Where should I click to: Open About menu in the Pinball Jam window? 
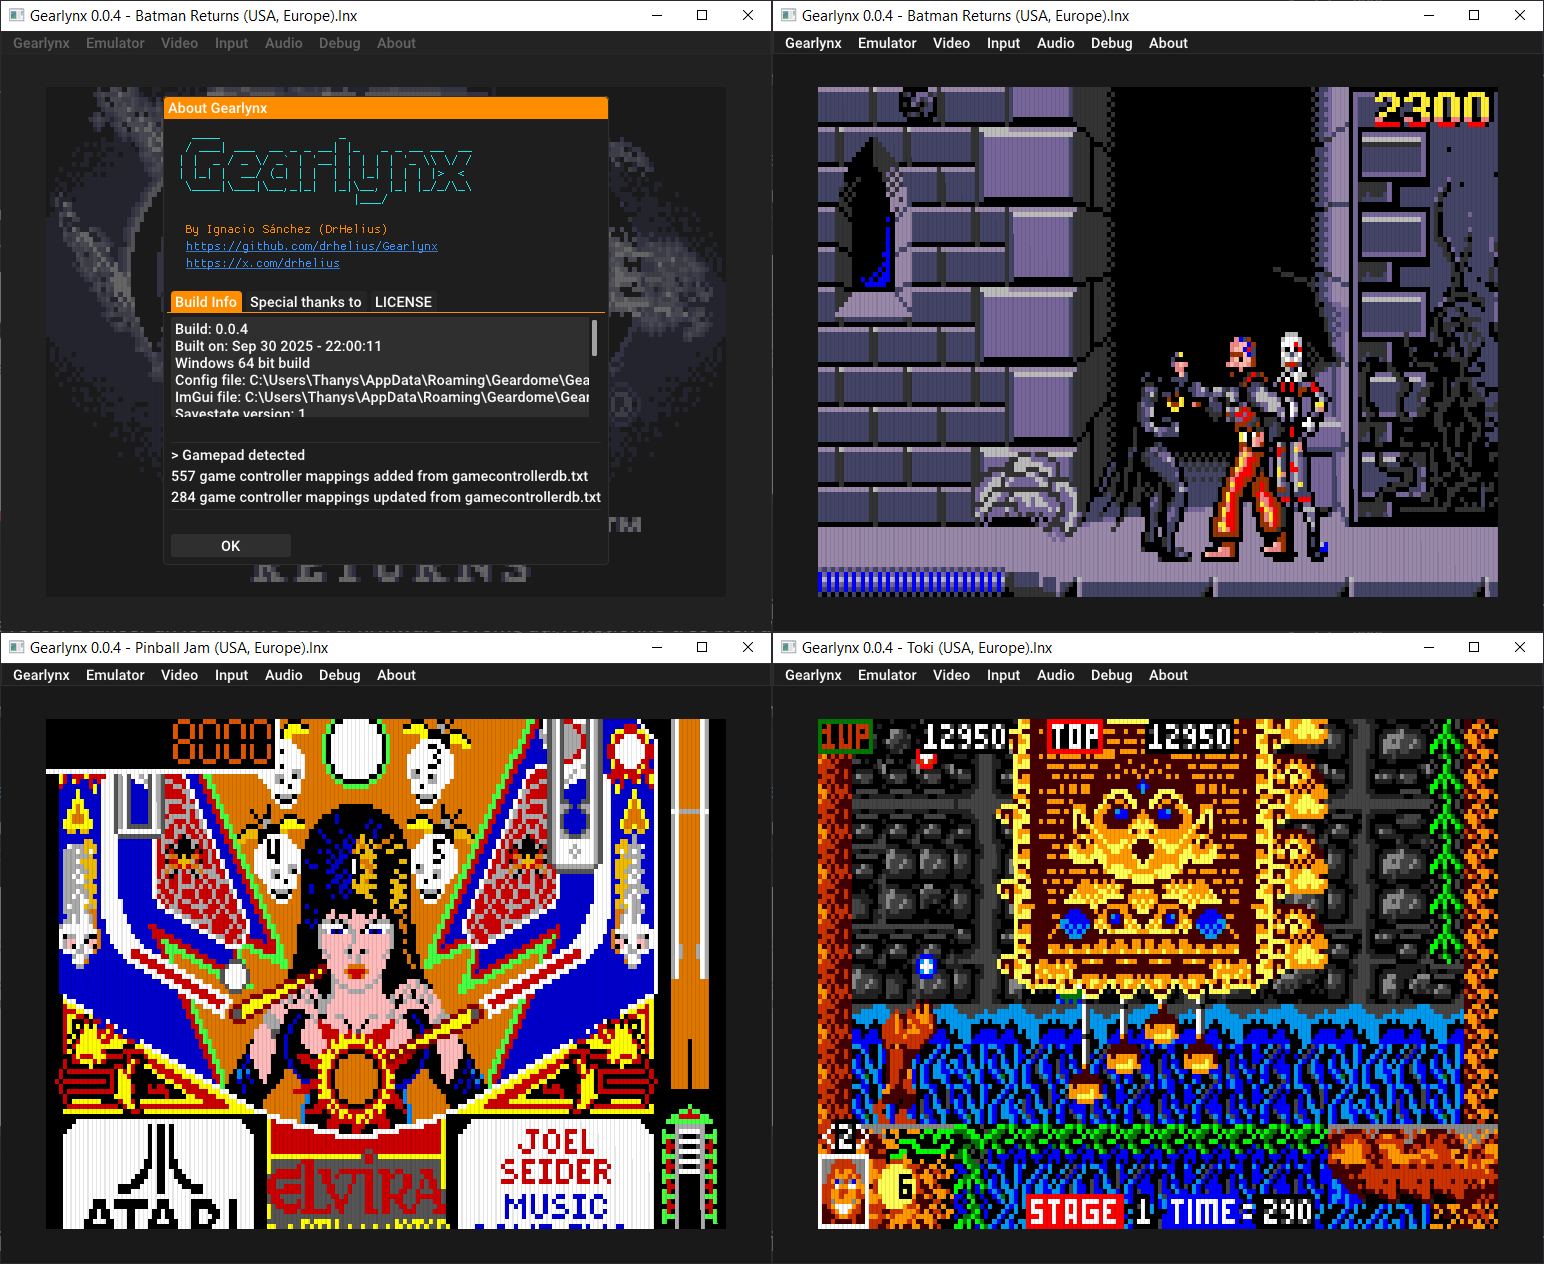click(396, 675)
